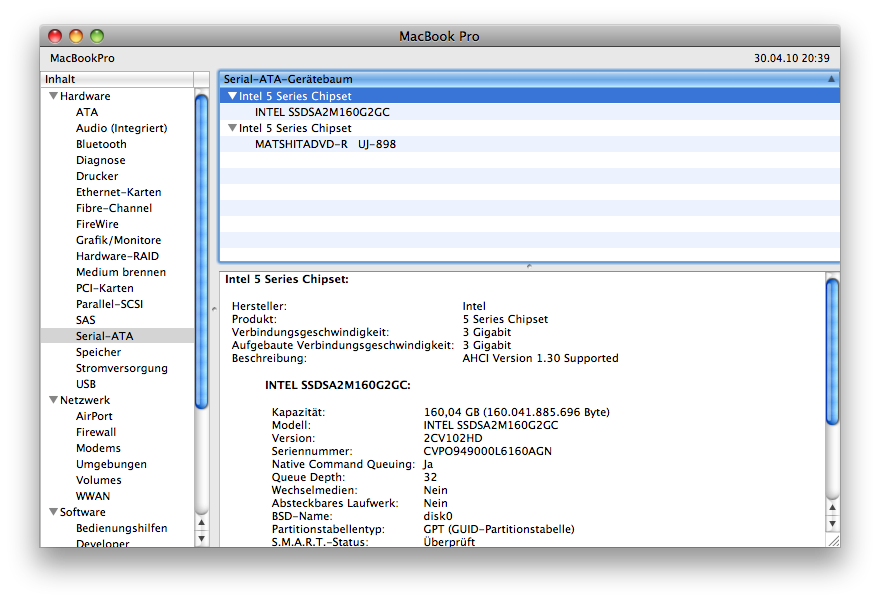Click the AHCI Version 1.30 Supported text
This screenshot has width=880, height=602.
pos(540,359)
